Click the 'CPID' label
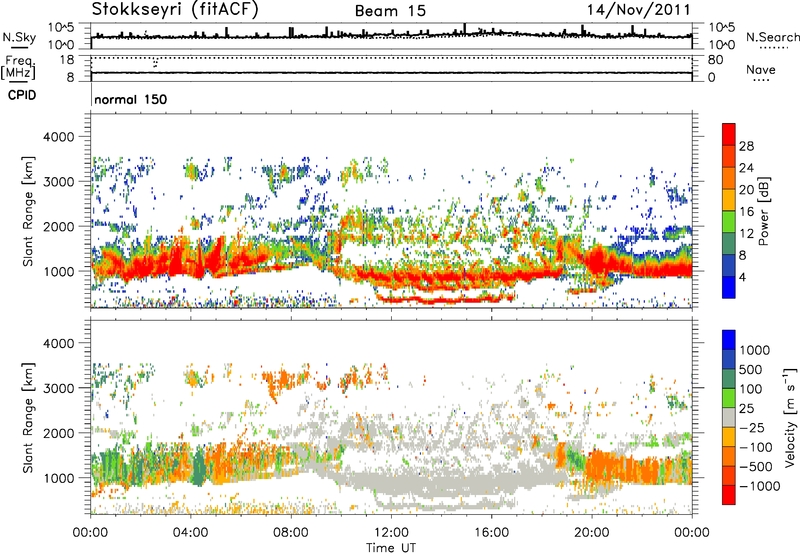Screen dimensions: 800x554 click(22, 95)
